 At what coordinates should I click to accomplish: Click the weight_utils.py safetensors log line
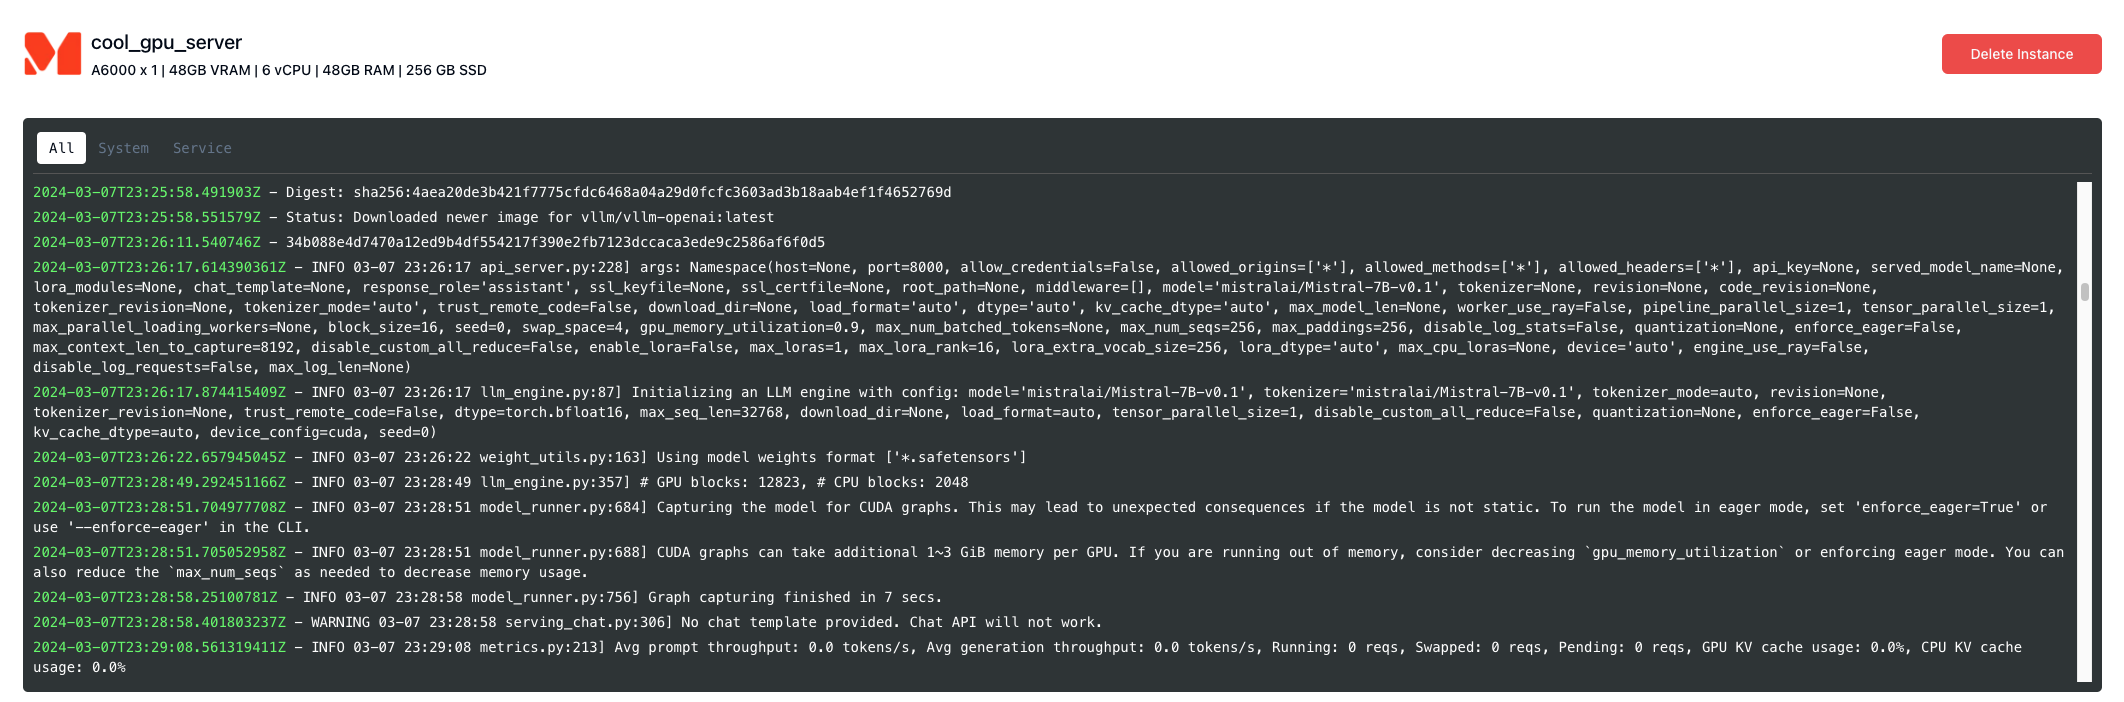[530, 457]
